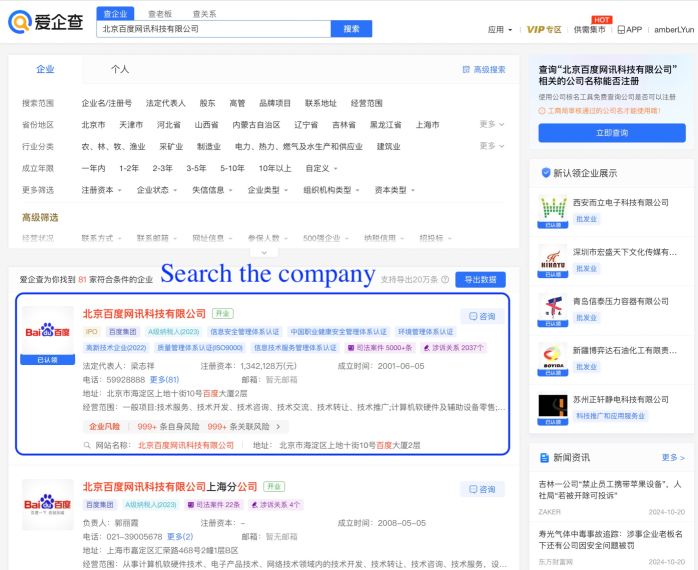Open the 失信信息 filter dropdown
Screen dimensions: 698x570
212,190
